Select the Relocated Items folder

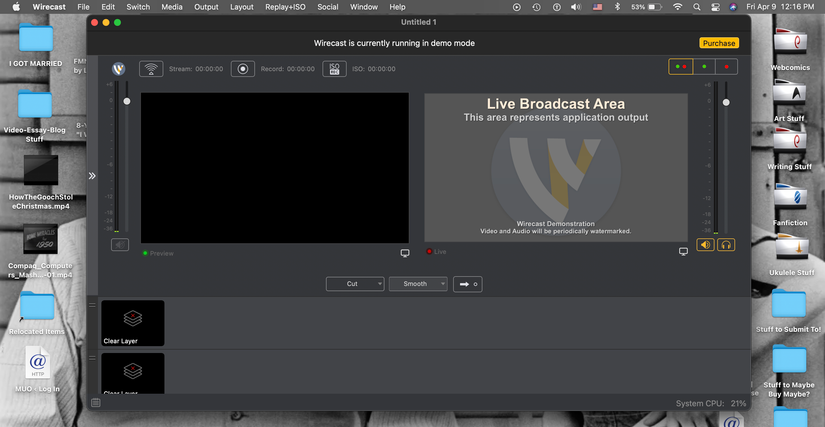tap(37, 313)
